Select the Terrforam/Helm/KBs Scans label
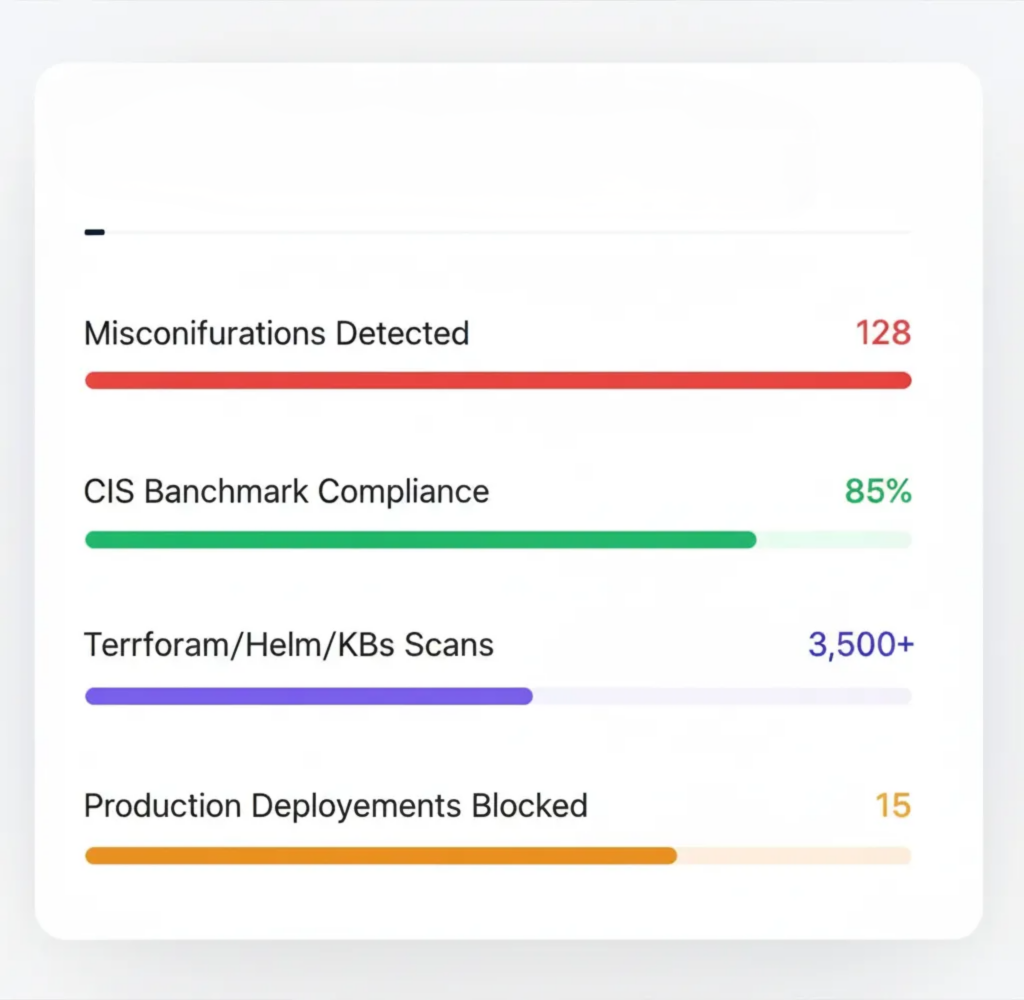1024x1000 pixels. (x=288, y=645)
